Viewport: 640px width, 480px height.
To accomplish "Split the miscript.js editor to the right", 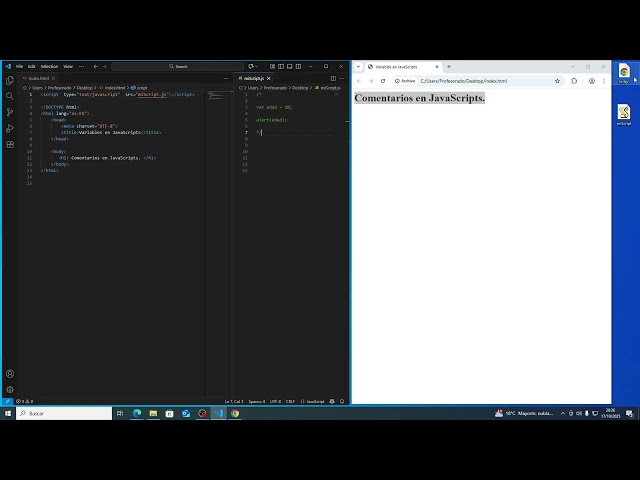I will pos(333,78).
